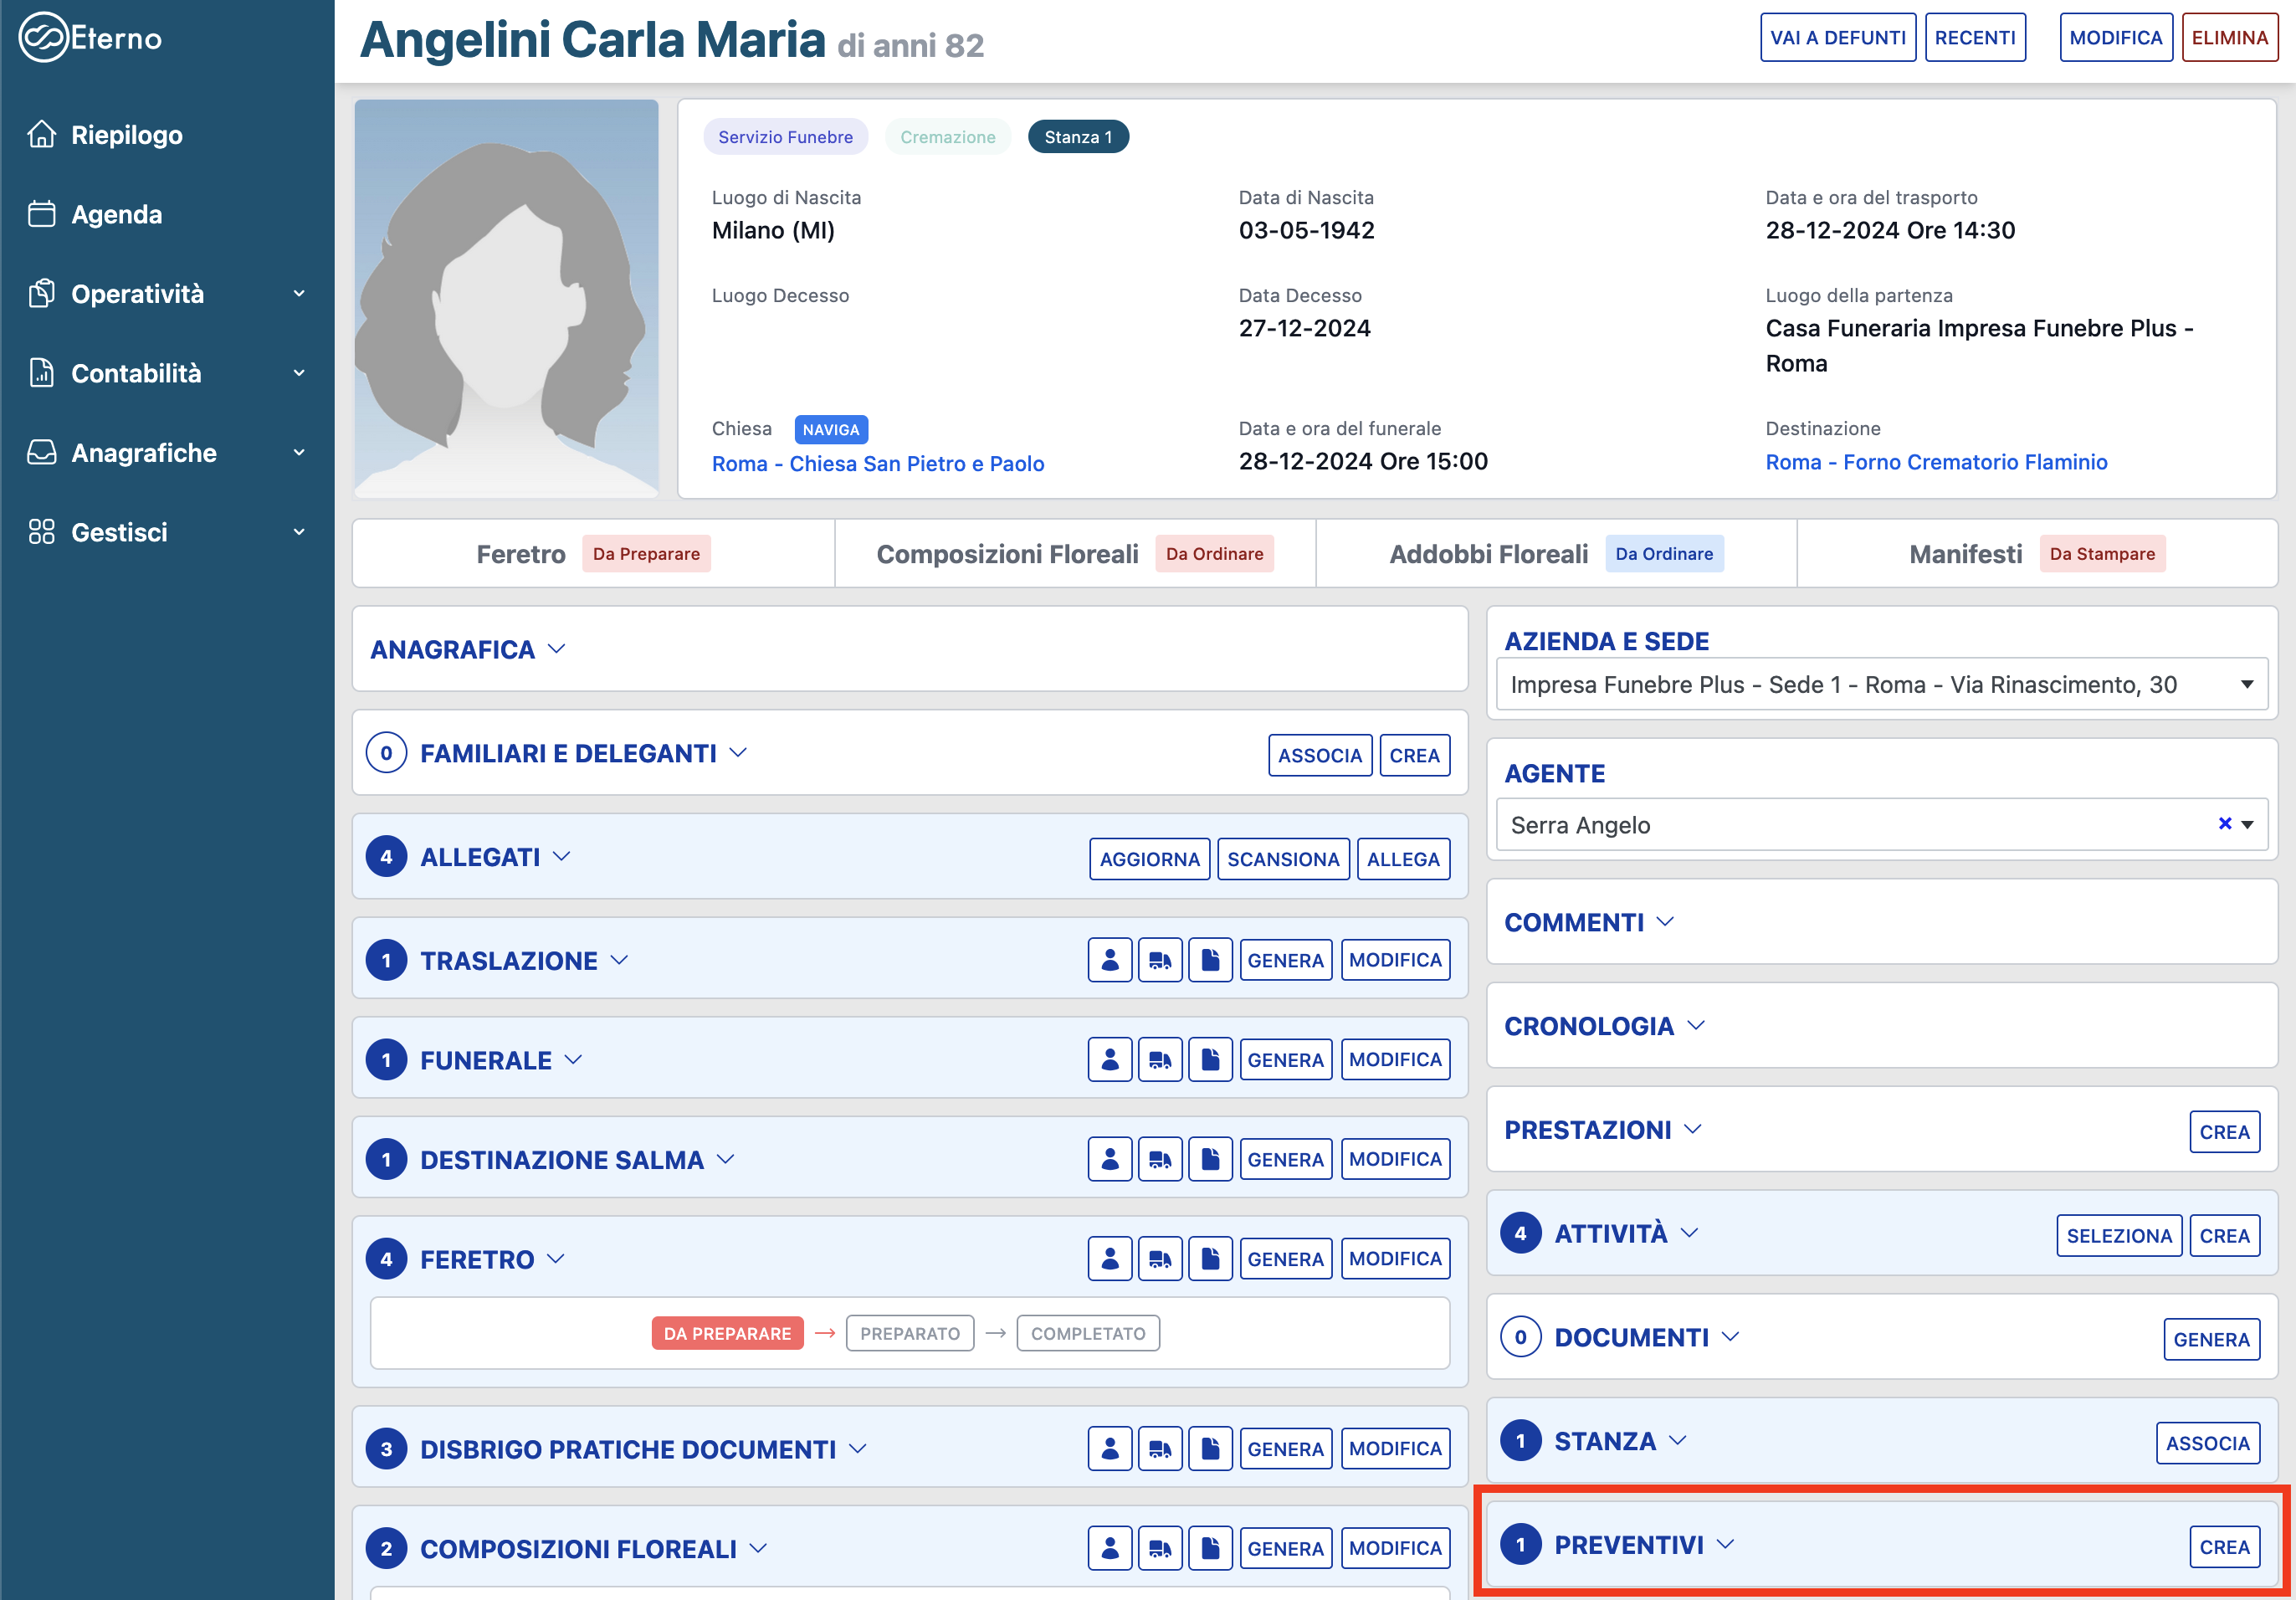Image resolution: width=2296 pixels, height=1600 pixels.
Task: Click the document icon in Destinazione Salma row
Action: (x=1210, y=1160)
